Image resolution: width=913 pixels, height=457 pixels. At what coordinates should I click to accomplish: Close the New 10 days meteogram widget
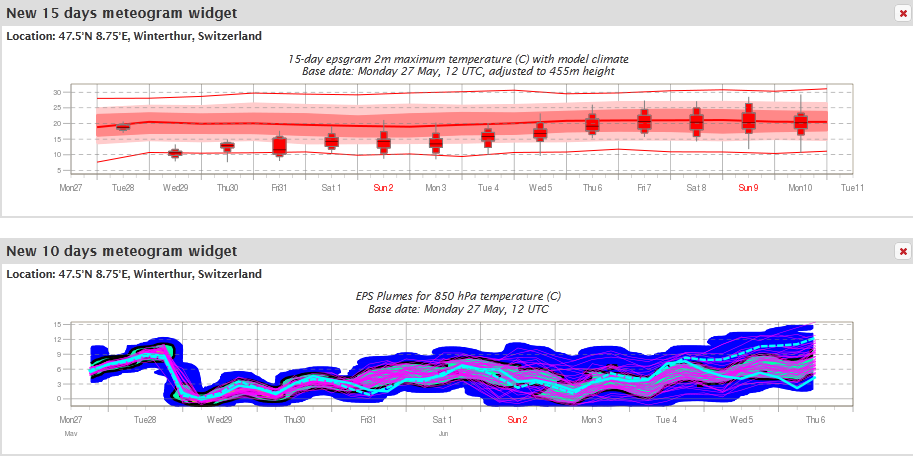[x=903, y=251]
